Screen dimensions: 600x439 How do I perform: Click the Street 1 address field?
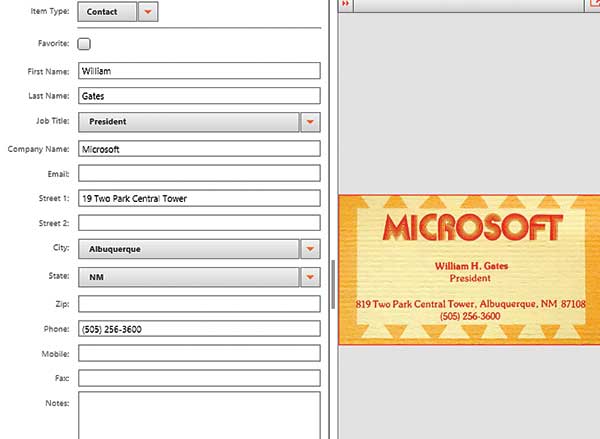pyautogui.click(x=198, y=198)
